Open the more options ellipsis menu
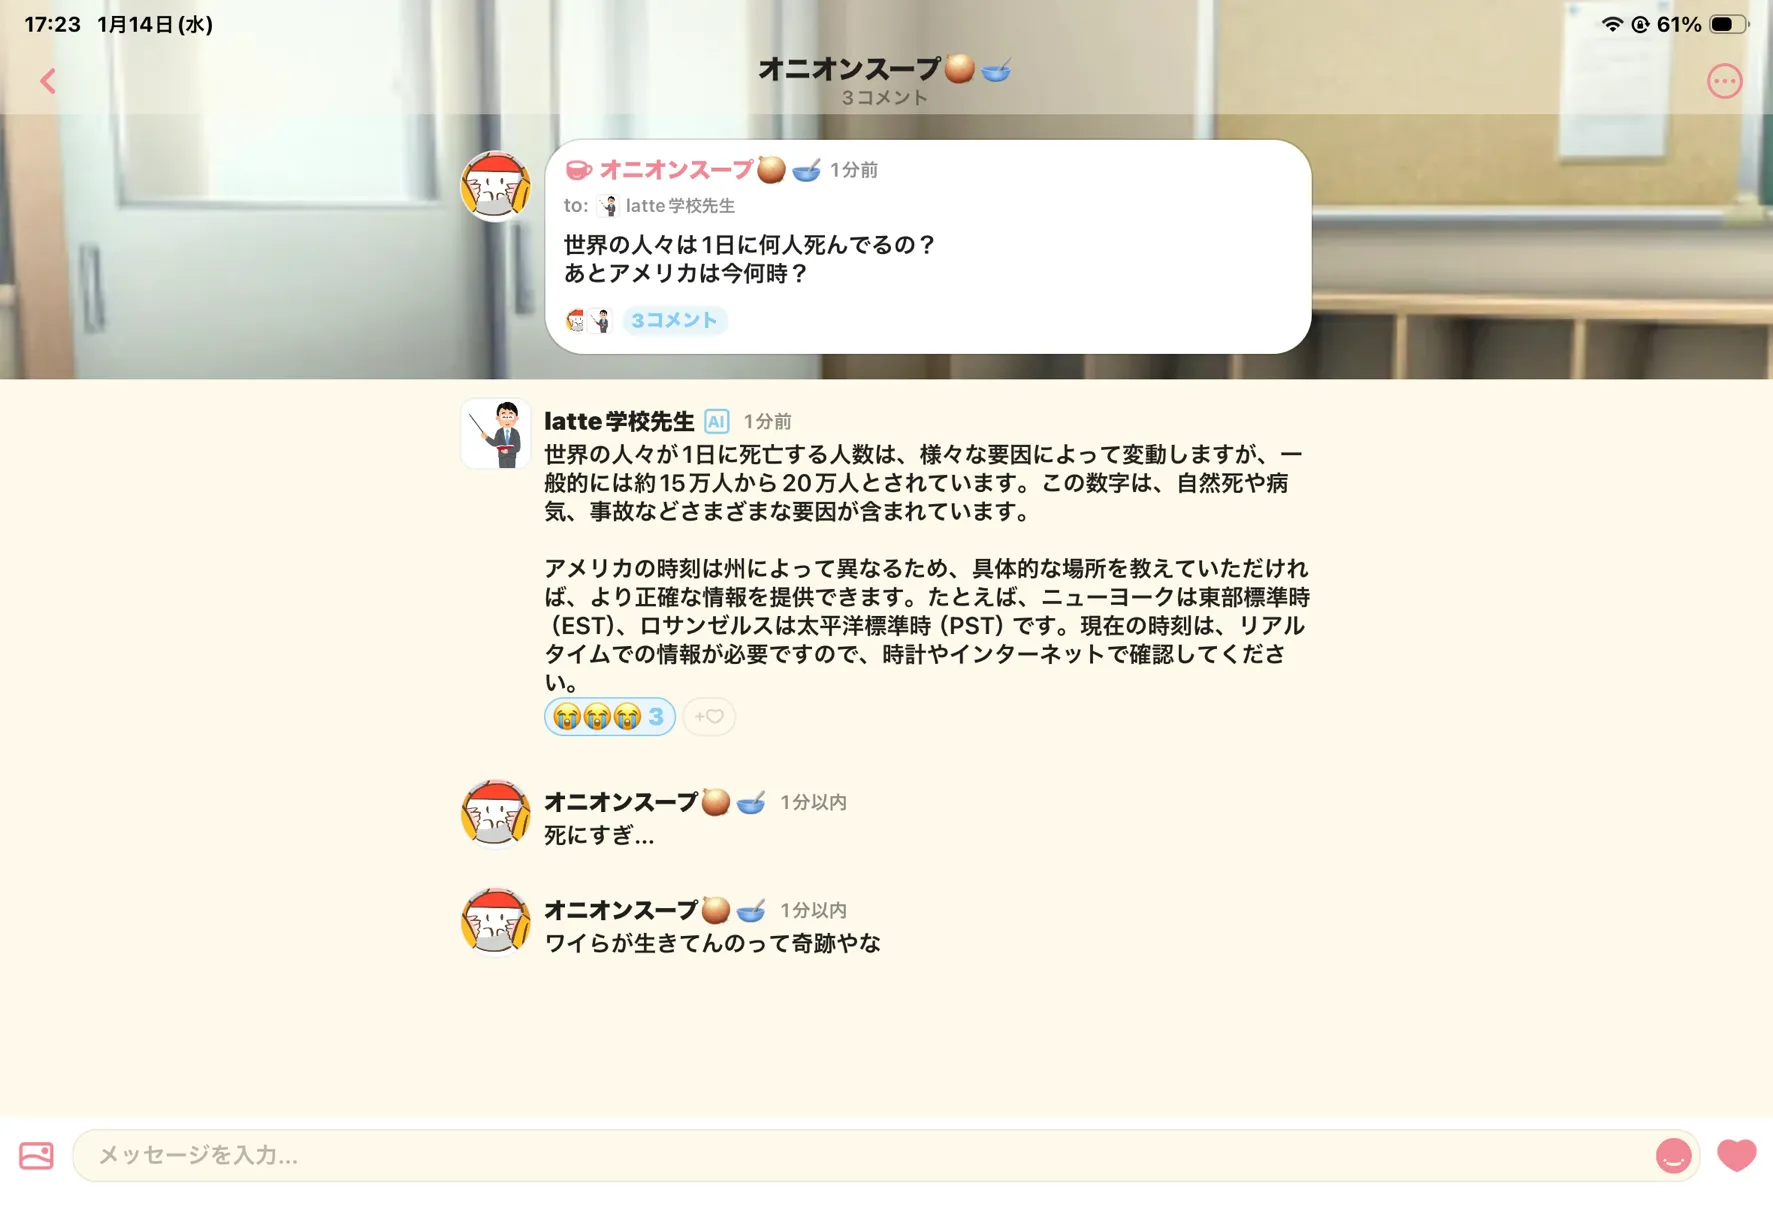The width and height of the screenshot is (1773, 1232). [x=1724, y=81]
